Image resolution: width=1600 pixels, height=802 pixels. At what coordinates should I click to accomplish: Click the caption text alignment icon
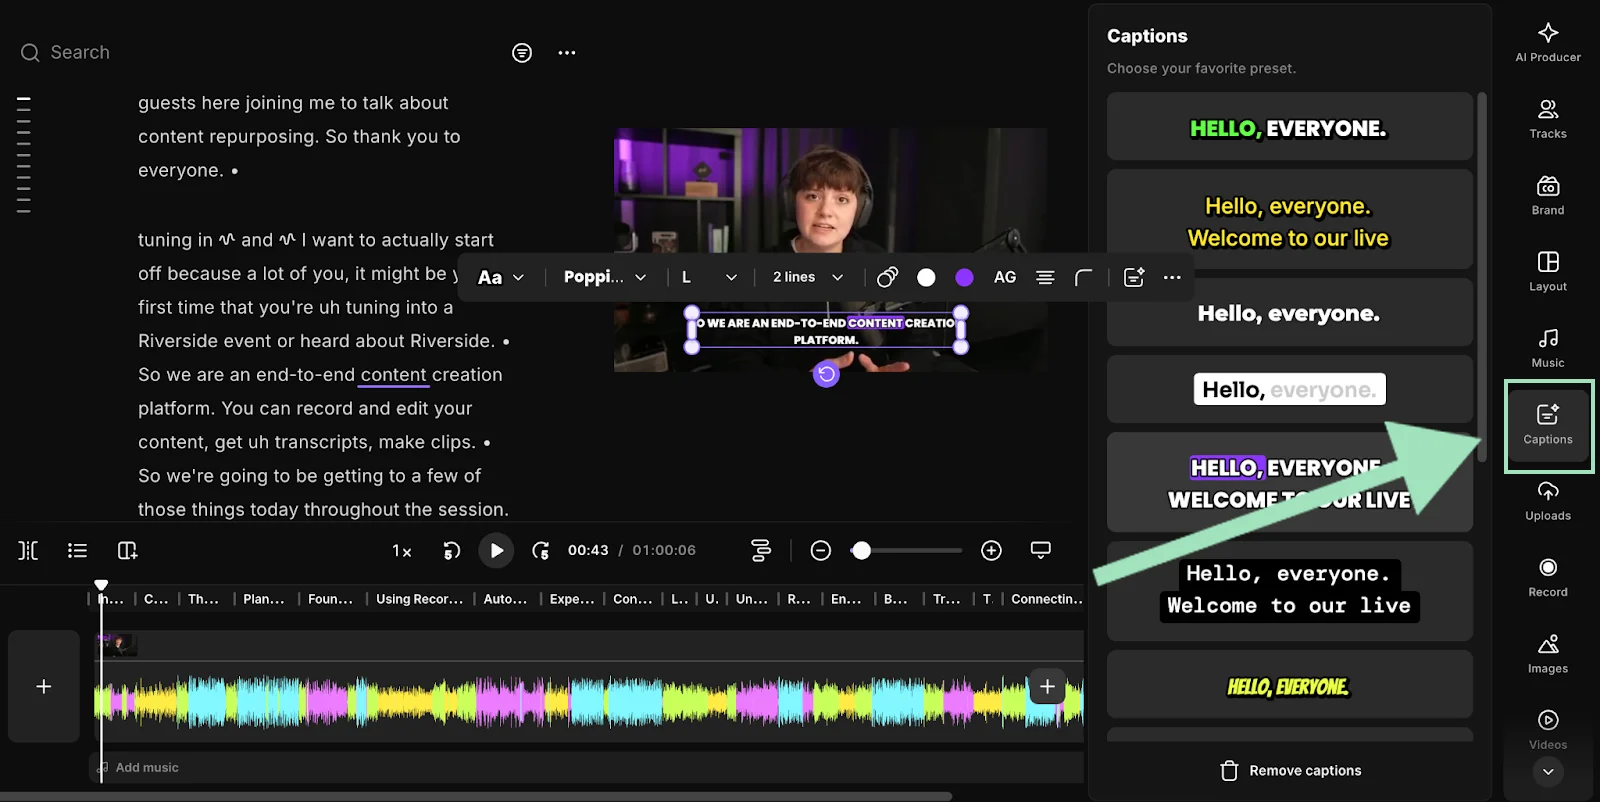pos(1045,277)
